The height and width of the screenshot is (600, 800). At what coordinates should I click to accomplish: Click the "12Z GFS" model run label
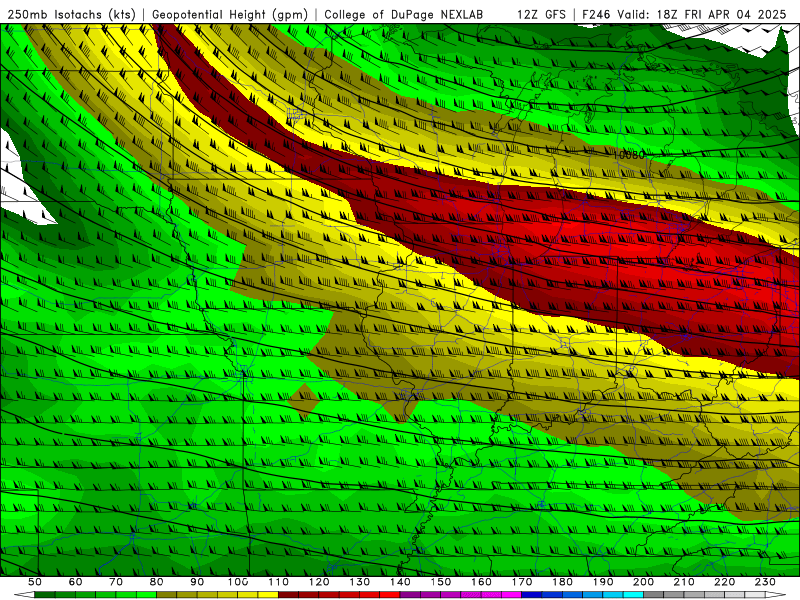pyautogui.click(x=542, y=14)
